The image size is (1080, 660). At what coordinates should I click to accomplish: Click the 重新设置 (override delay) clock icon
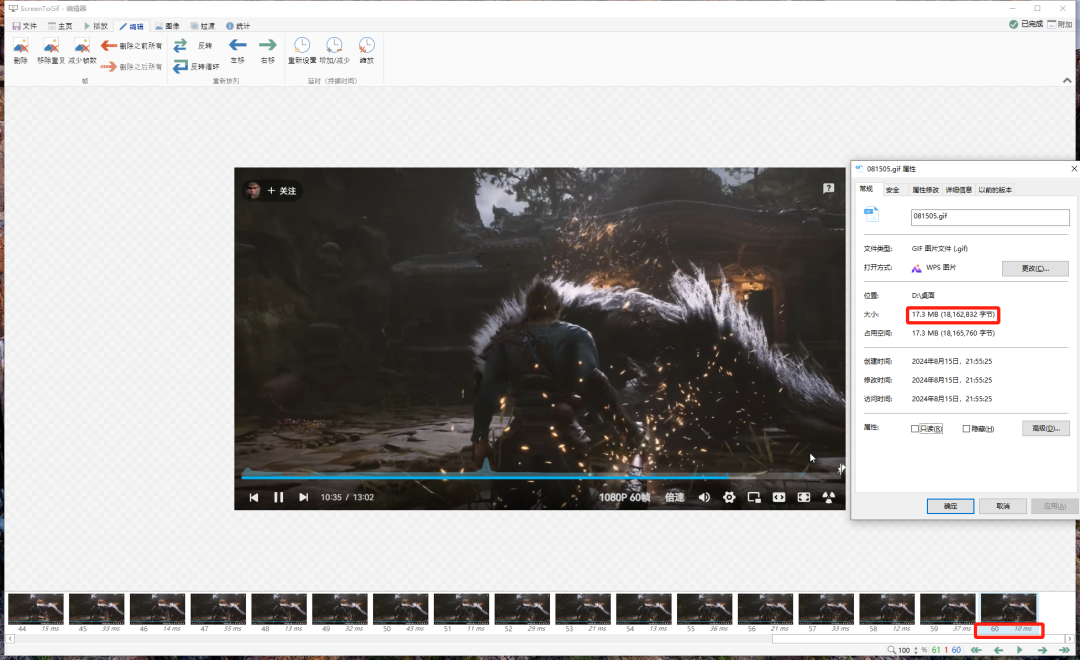(302, 45)
